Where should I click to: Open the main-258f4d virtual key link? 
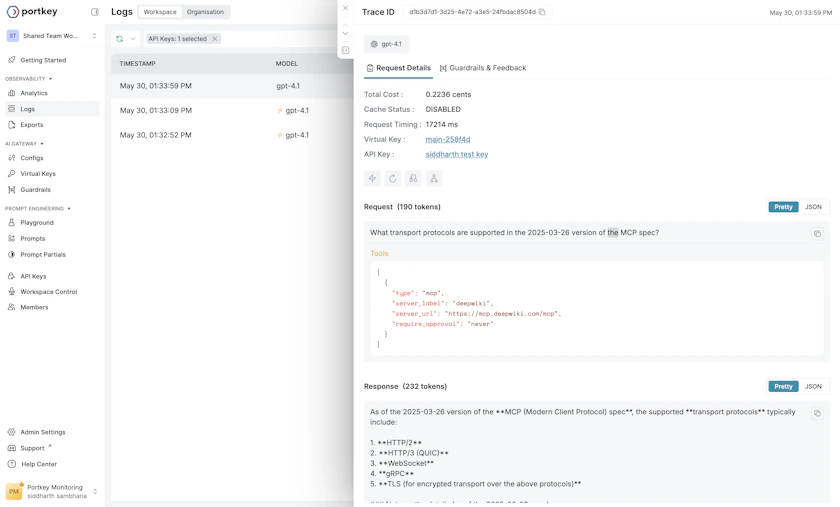point(448,139)
